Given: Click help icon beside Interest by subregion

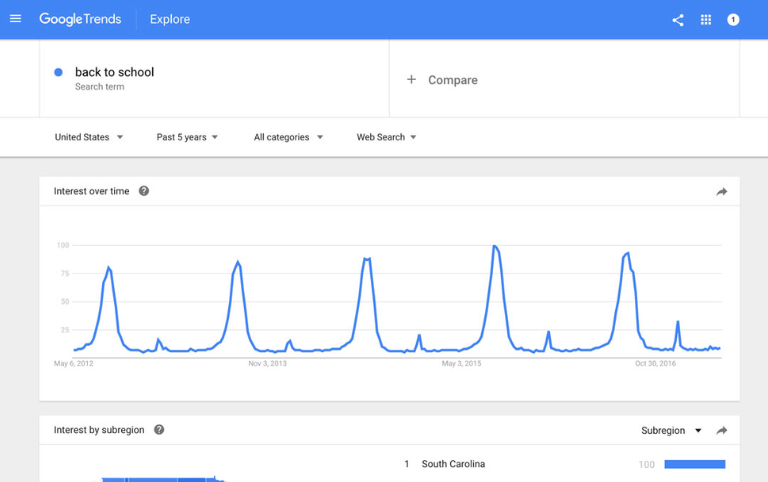Looking at the screenshot, I should pyautogui.click(x=159, y=430).
